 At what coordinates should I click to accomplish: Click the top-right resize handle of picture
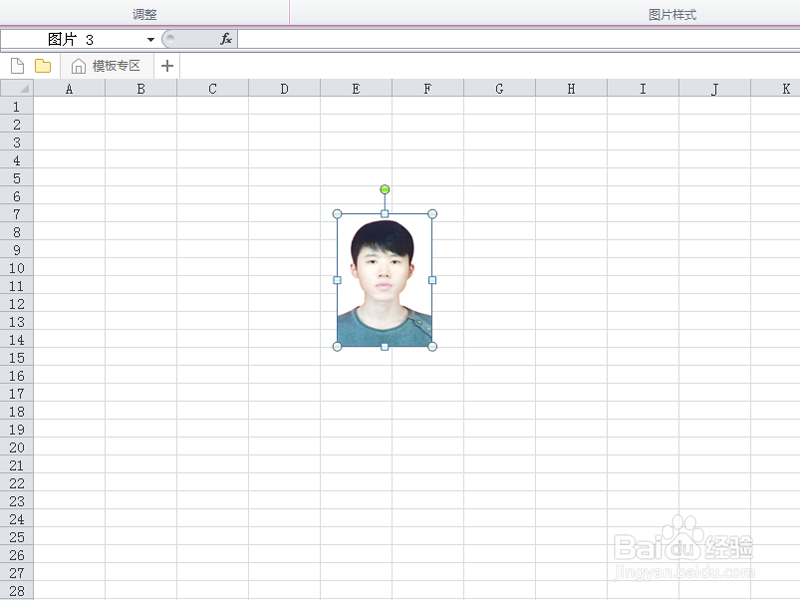pyautogui.click(x=432, y=214)
